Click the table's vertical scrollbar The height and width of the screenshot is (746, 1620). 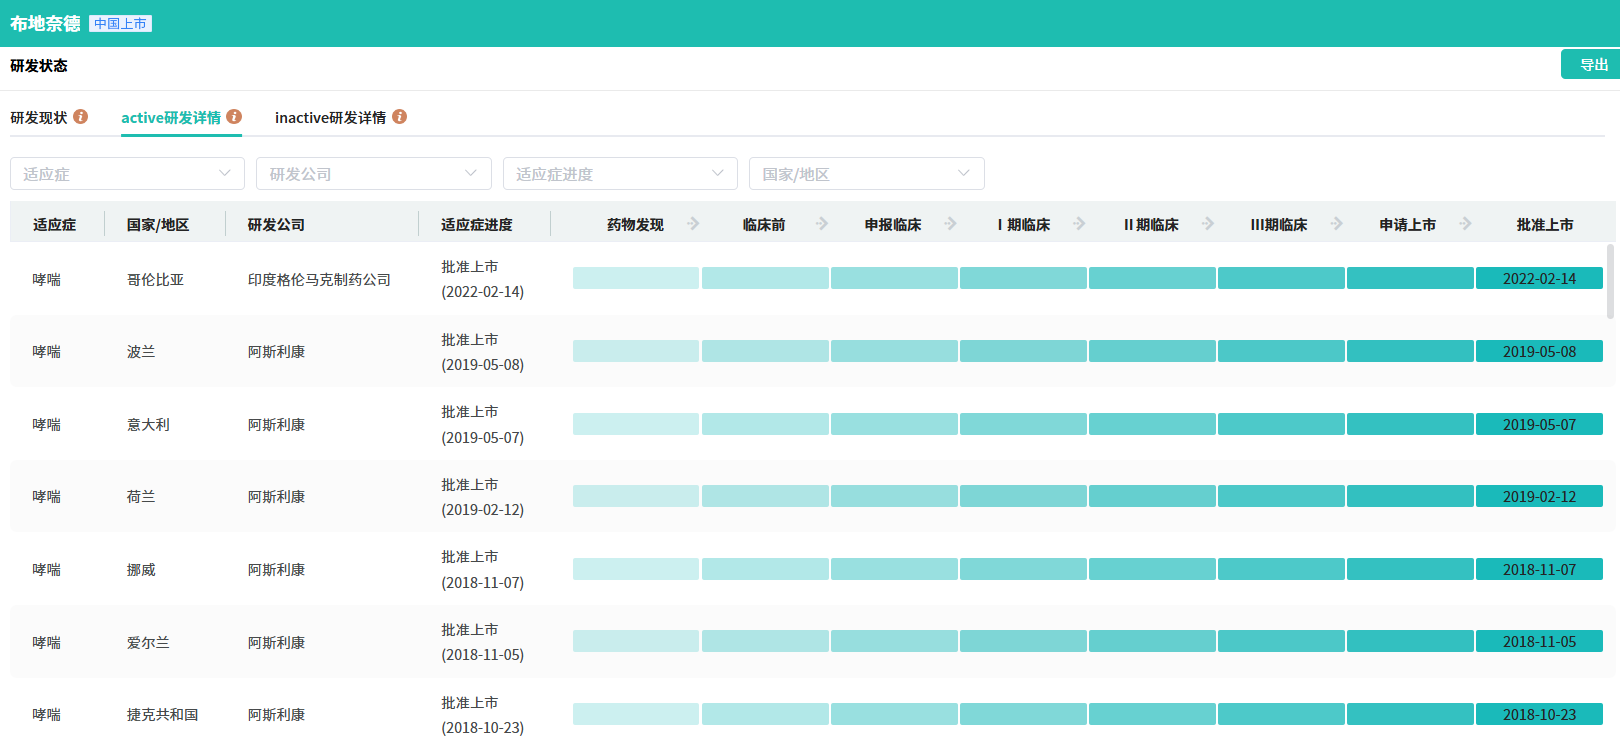coord(1610,282)
